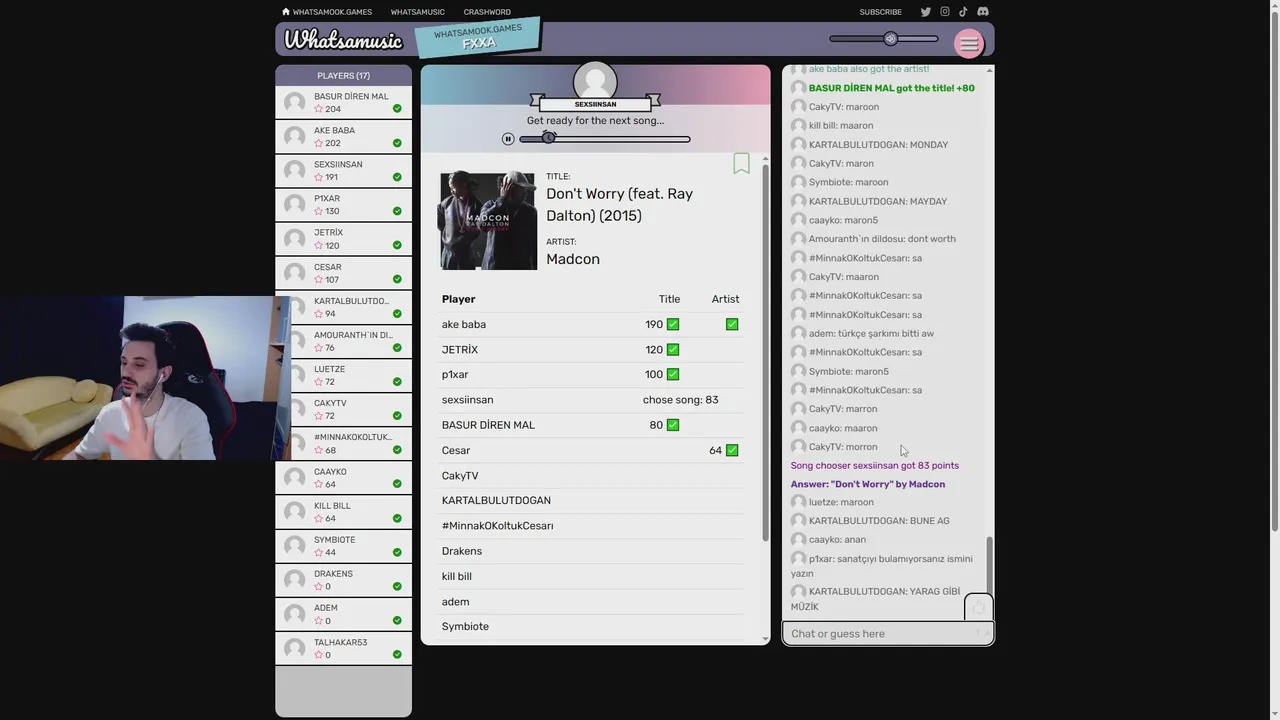Adjust the volume slider in header
1280x720 pixels.
pyautogui.click(x=884, y=39)
